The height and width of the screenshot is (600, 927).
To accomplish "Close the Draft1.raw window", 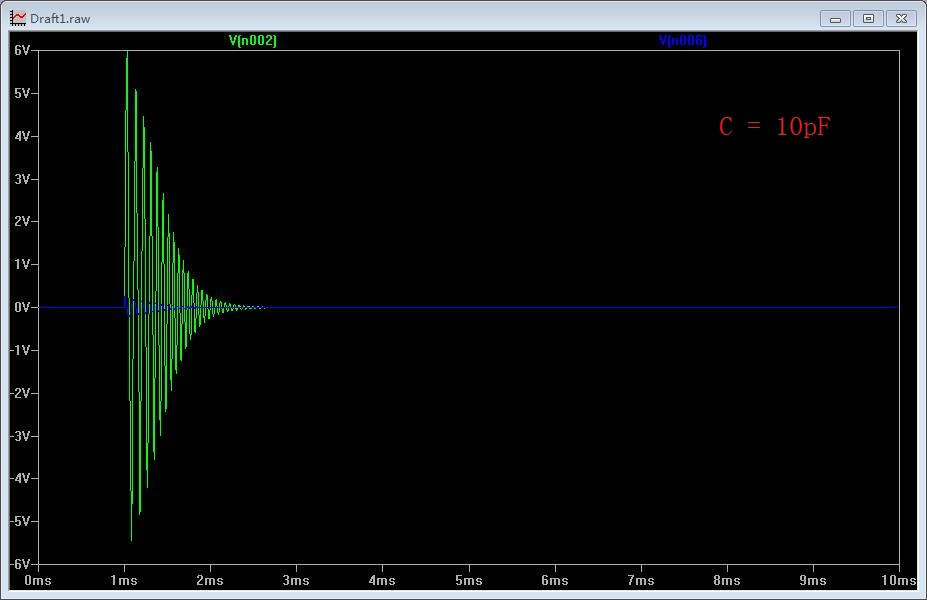I will pyautogui.click(x=901, y=19).
